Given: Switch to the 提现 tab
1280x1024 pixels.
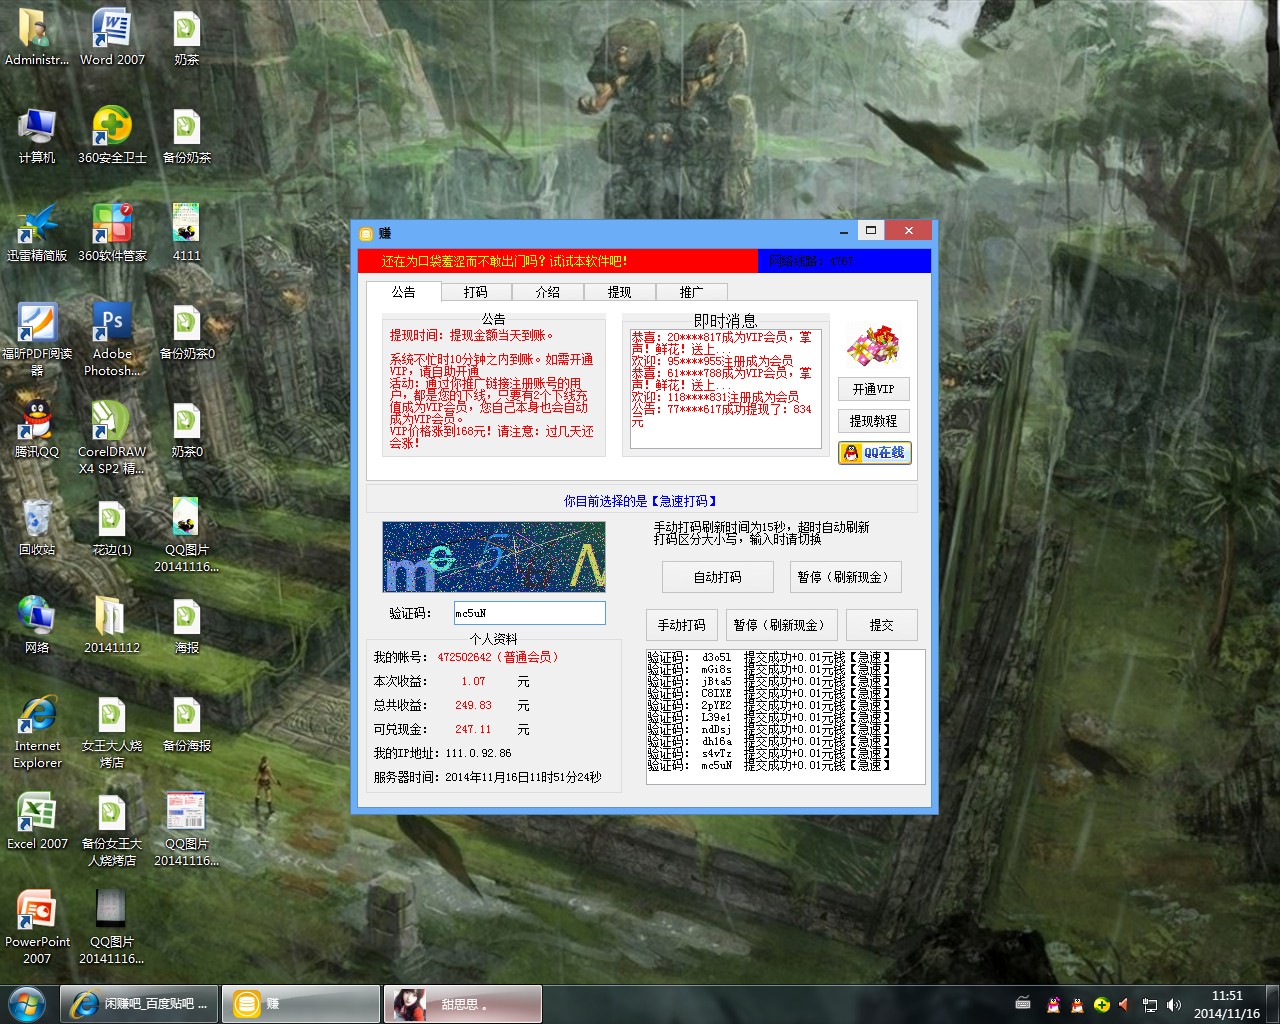Looking at the screenshot, I should pyautogui.click(x=620, y=292).
